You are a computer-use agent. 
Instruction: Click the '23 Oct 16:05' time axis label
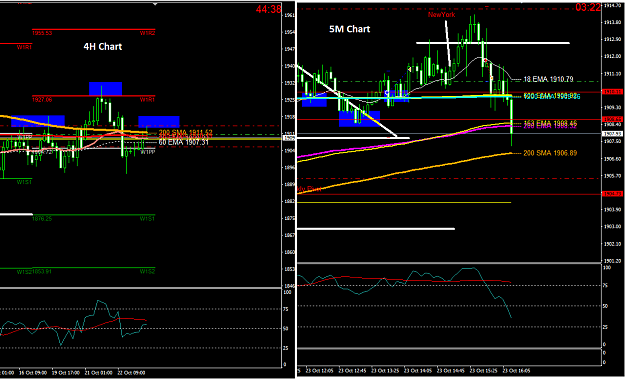click(x=517, y=370)
